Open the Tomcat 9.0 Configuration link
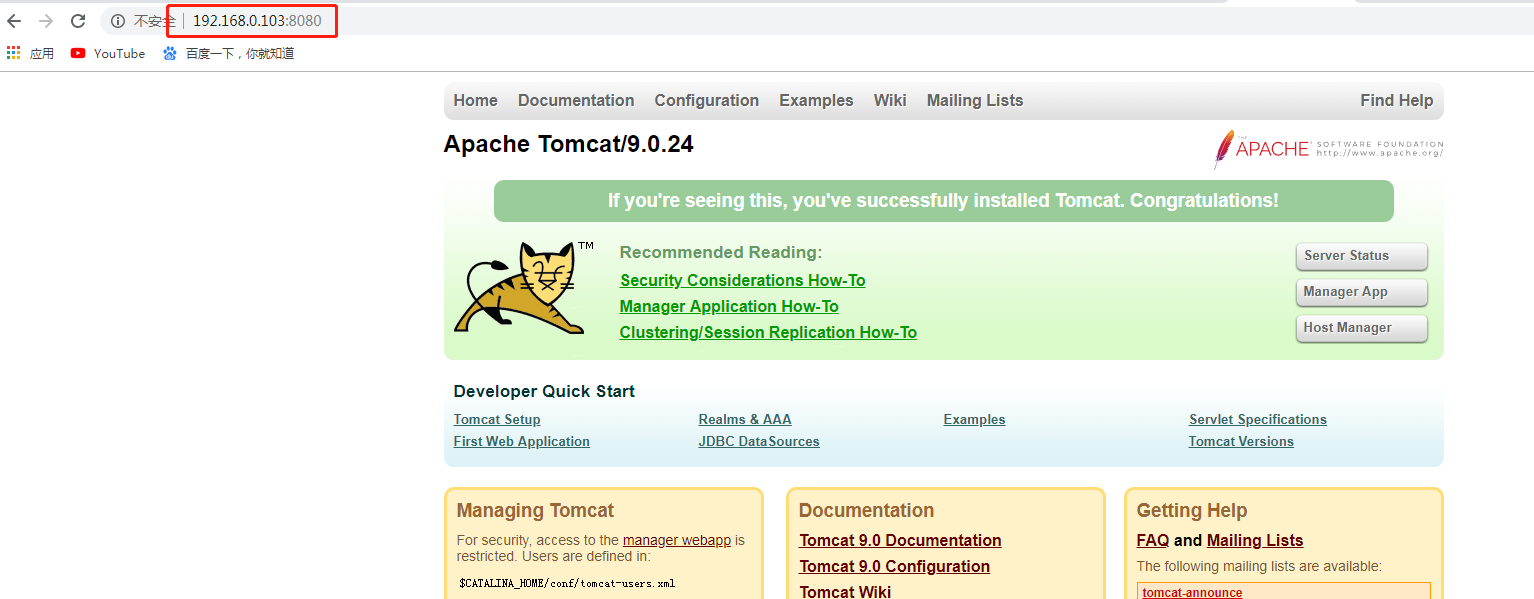Viewport: 1534px width, 599px height. coord(894,566)
